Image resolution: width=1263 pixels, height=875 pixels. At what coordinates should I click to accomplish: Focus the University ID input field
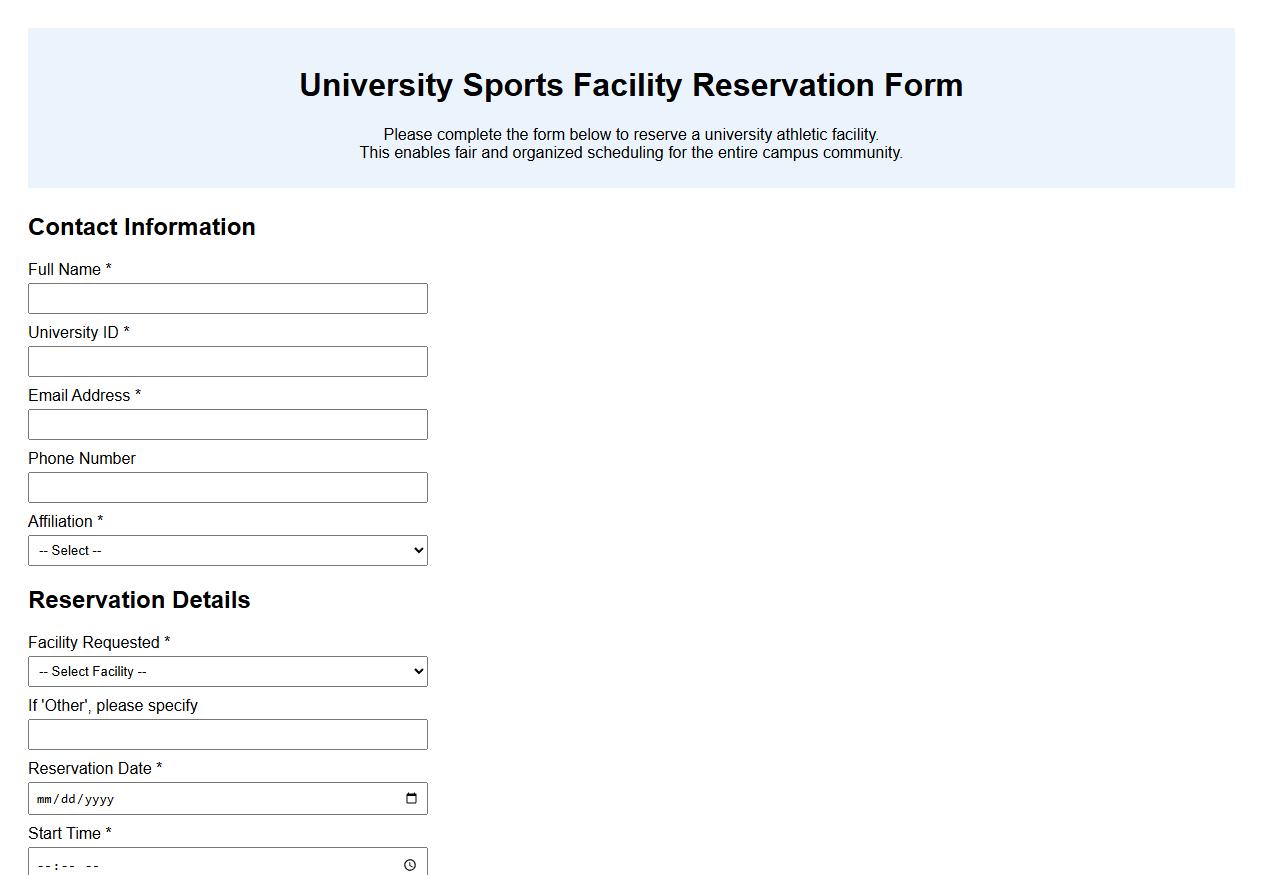coord(228,361)
